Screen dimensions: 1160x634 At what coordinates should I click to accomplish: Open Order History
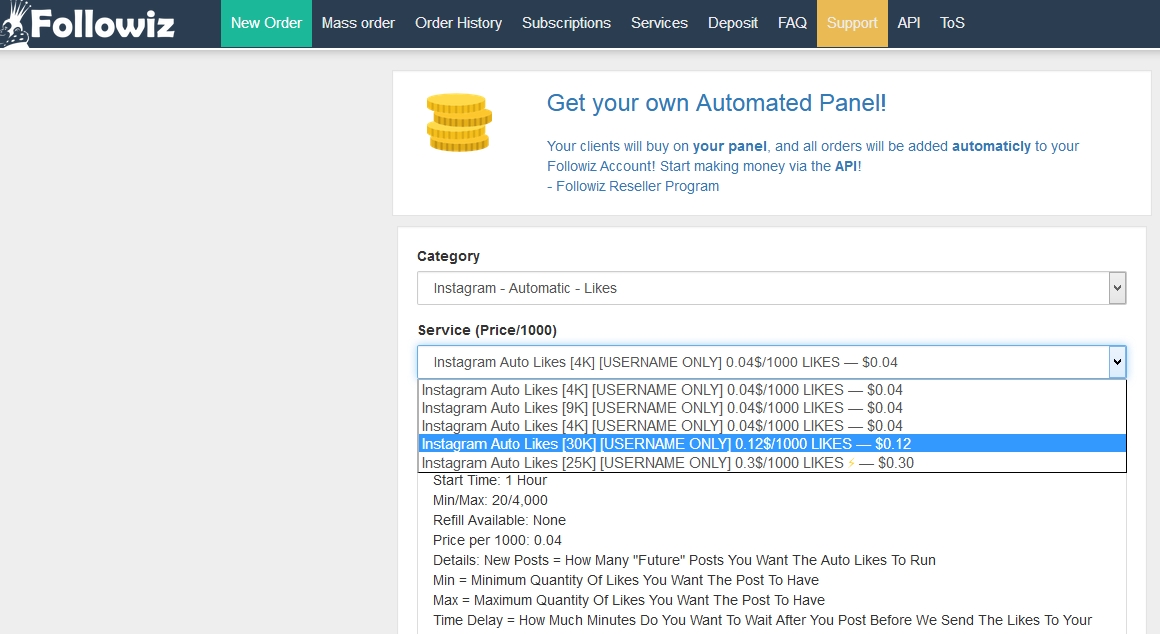[x=459, y=23]
